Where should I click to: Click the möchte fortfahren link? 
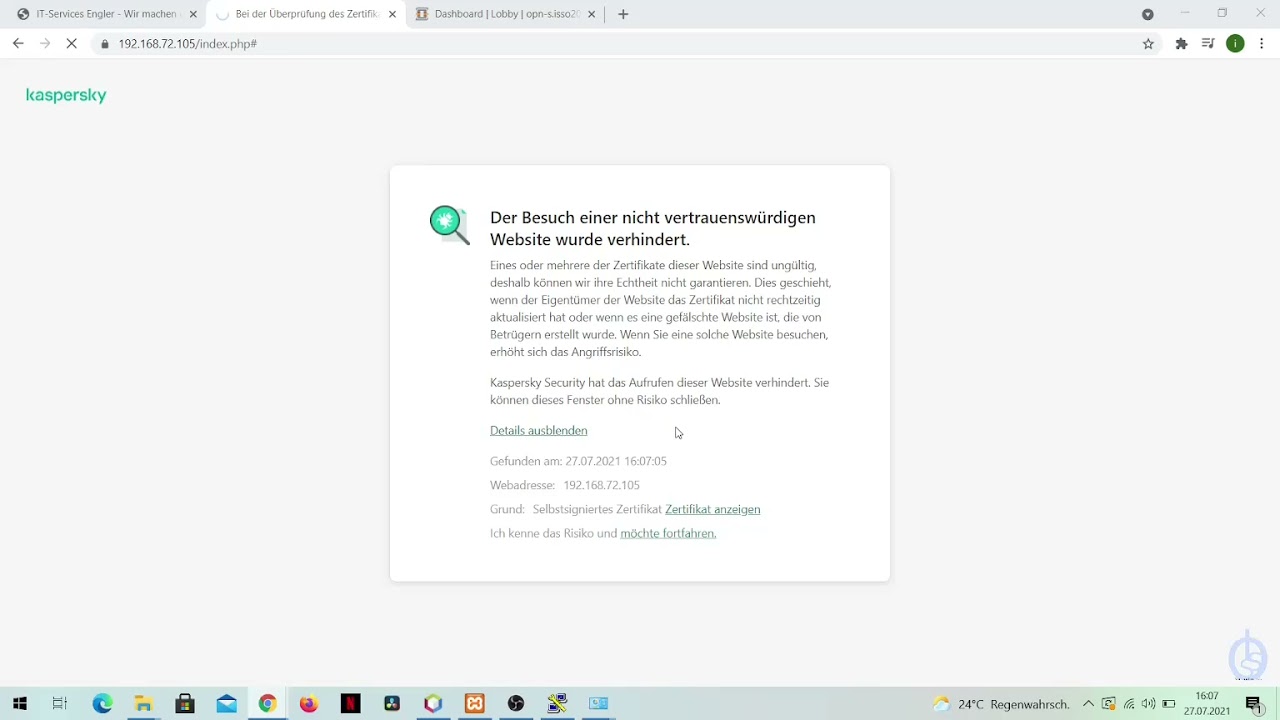pyautogui.click(x=668, y=533)
